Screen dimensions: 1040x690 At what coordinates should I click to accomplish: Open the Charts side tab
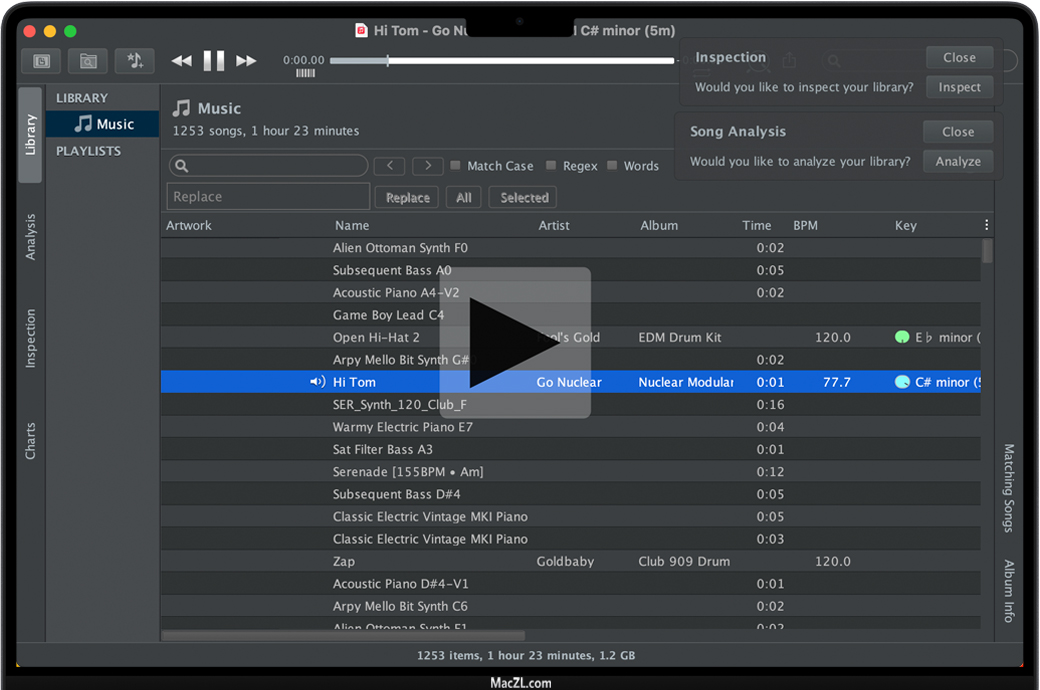pyautogui.click(x=30, y=441)
